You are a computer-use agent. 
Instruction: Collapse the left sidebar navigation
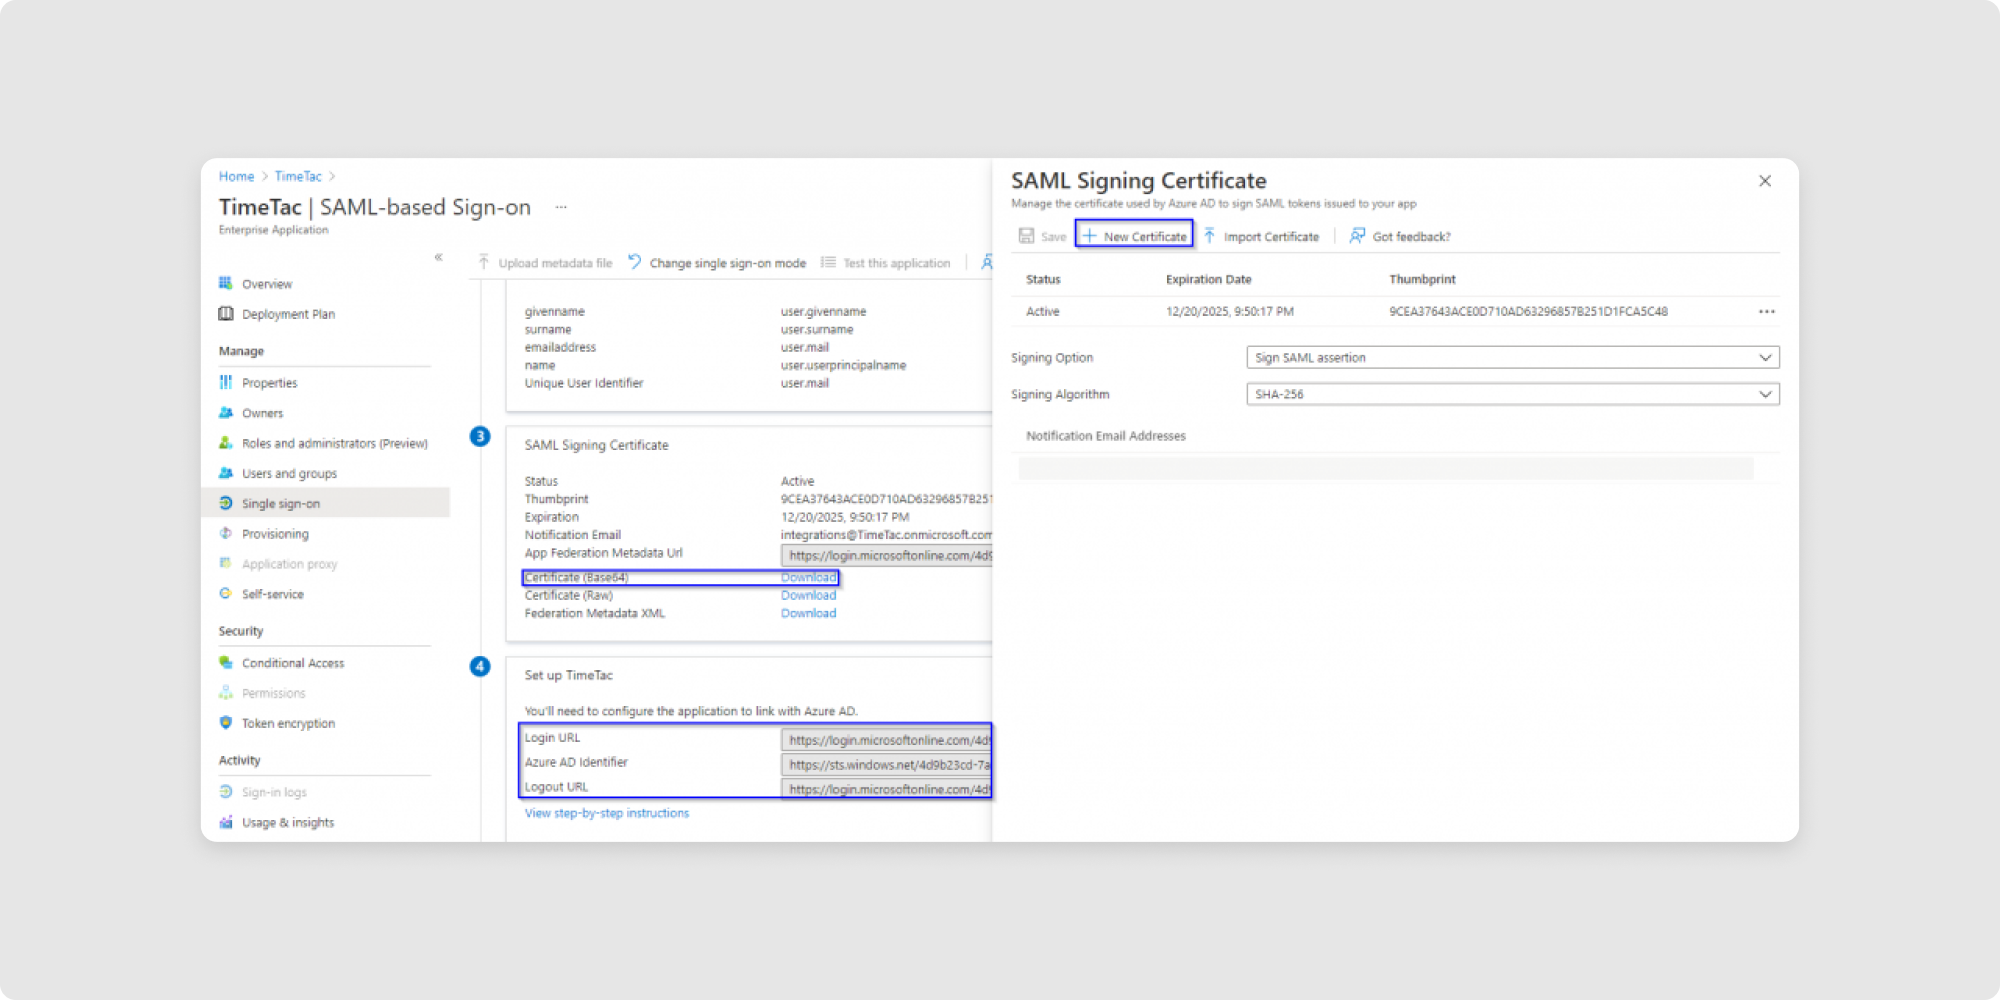[438, 258]
